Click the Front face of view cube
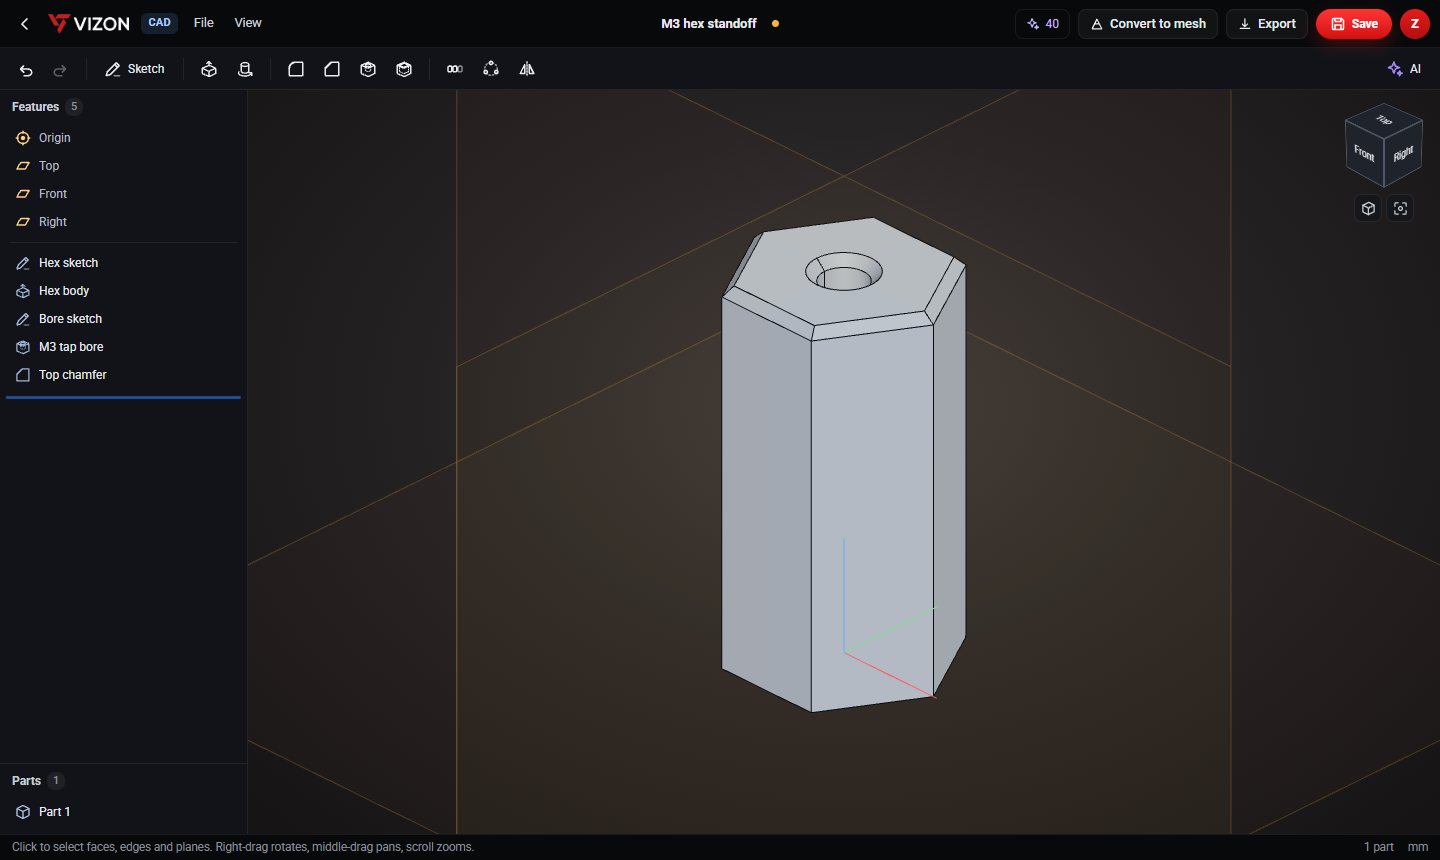1440x860 pixels. [1364, 155]
